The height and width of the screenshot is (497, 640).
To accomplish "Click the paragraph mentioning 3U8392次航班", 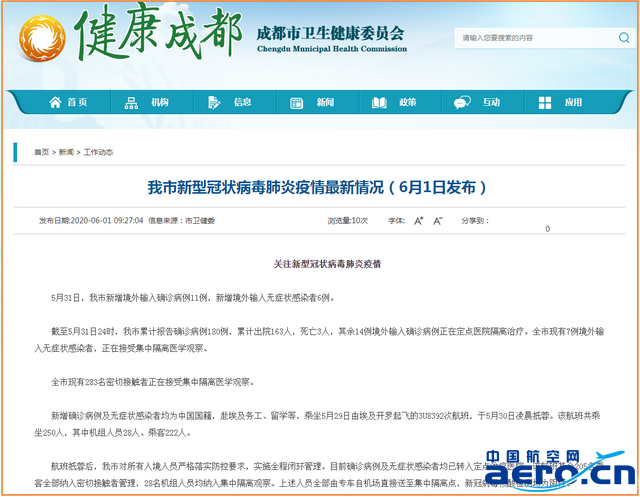I will click(317, 424).
